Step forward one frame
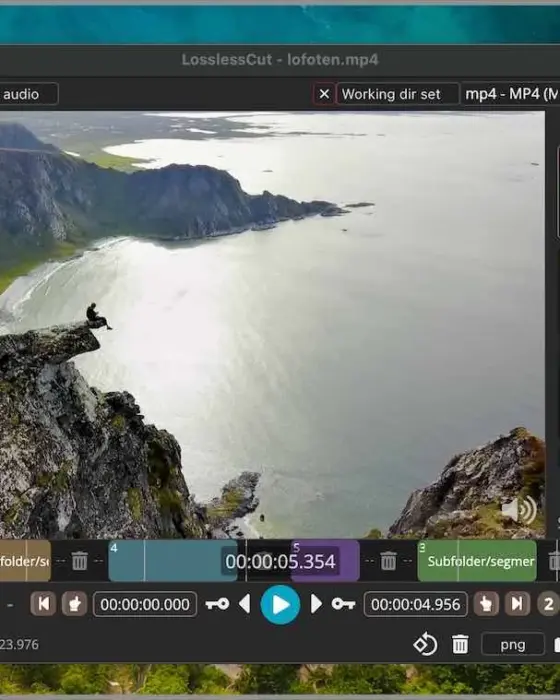This screenshot has height=700, width=560. click(316, 604)
